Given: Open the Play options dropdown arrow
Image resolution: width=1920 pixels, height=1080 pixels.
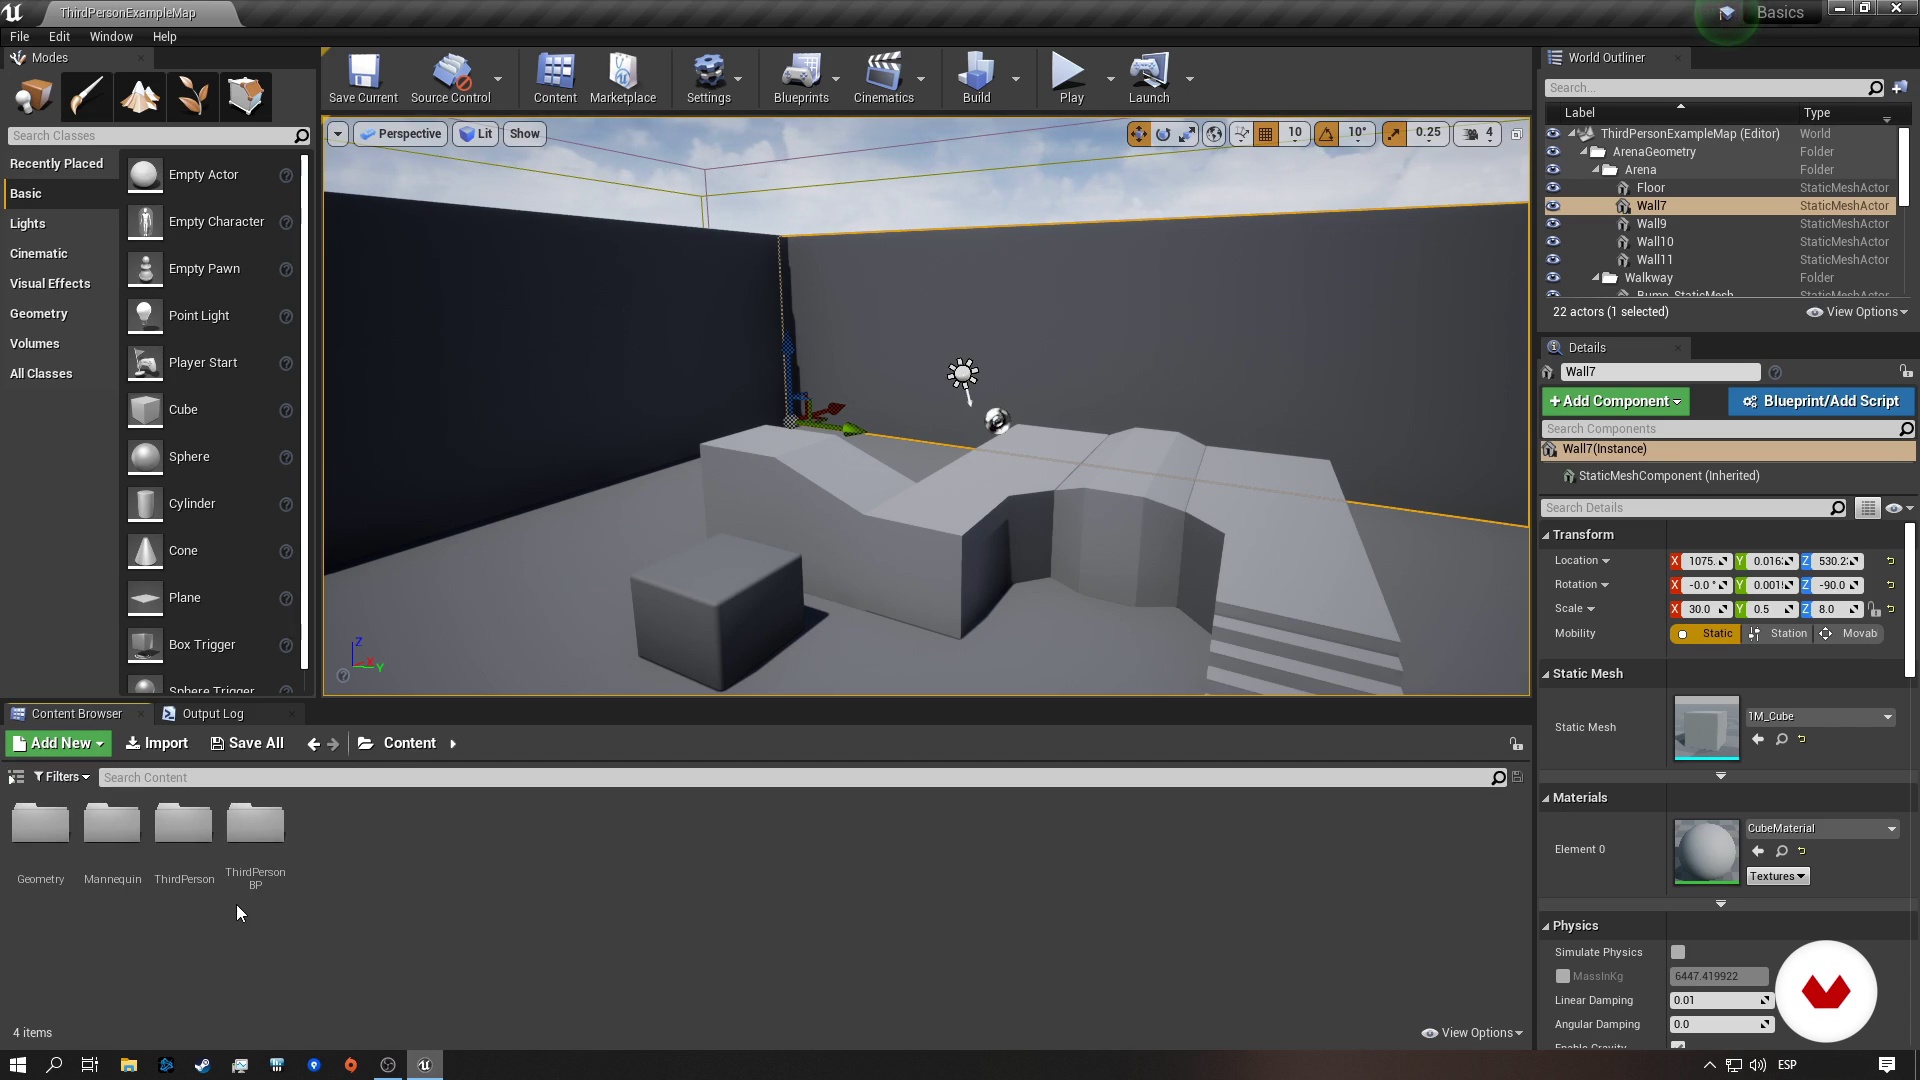Looking at the screenshot, I should (1110, 79).
